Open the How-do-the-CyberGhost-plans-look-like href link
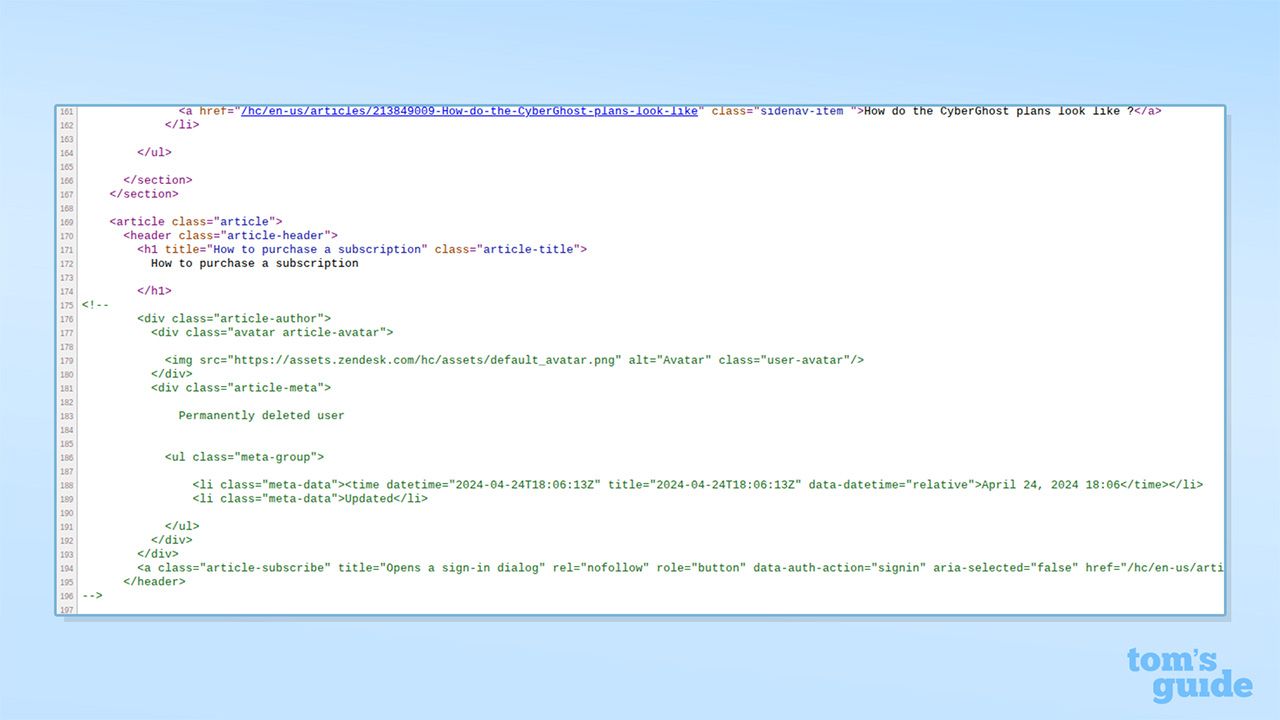 [x=469, y=111]
